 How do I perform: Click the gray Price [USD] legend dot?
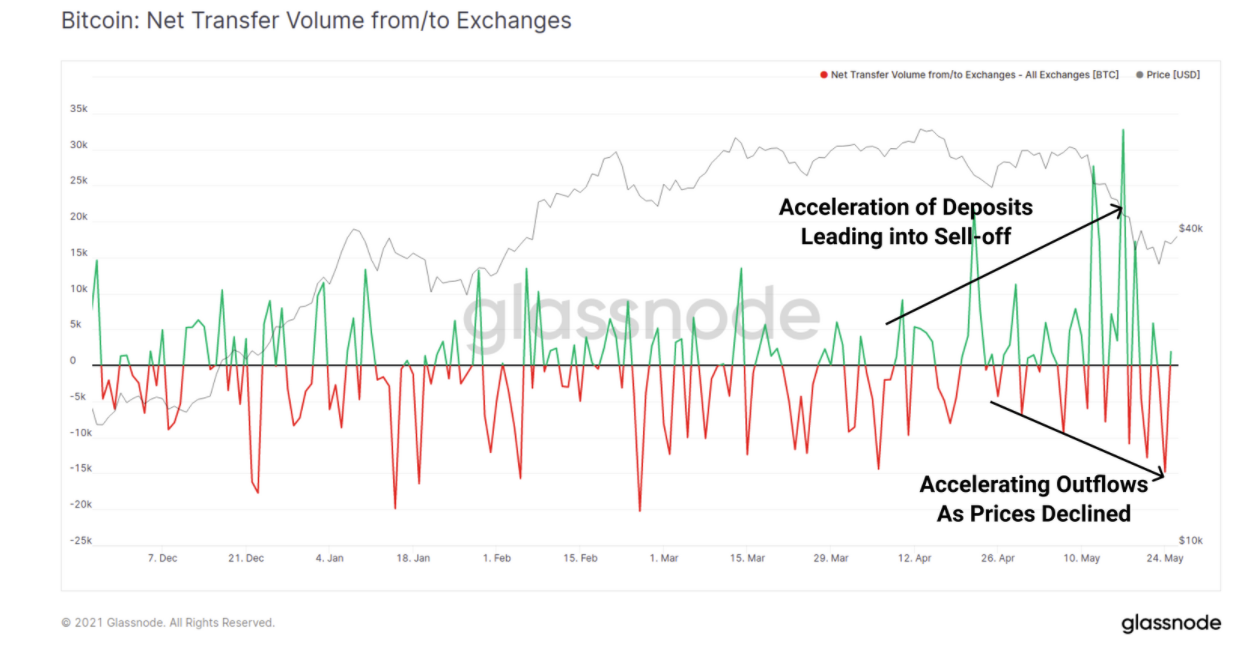[1139, 75]
